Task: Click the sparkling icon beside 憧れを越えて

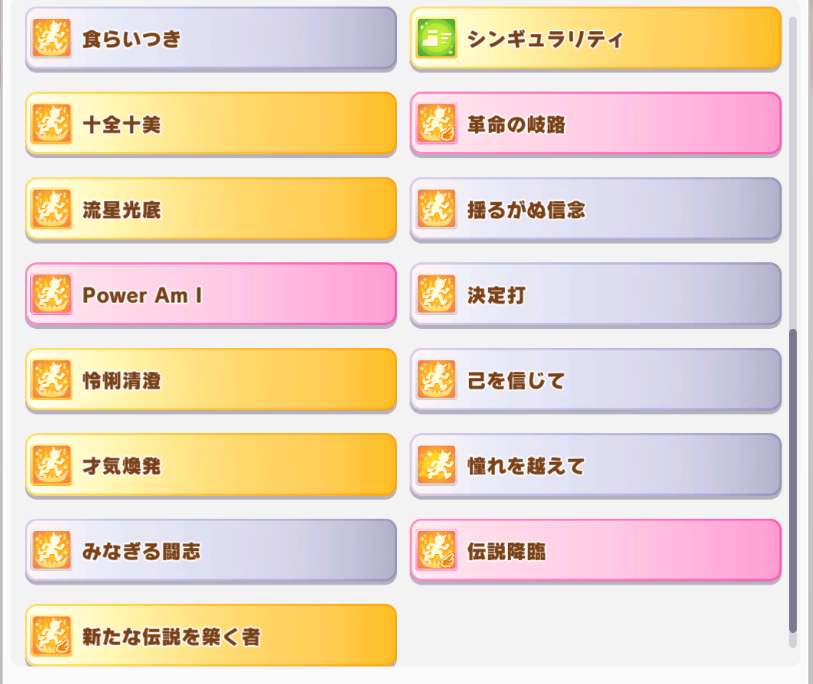Action: click(436, 465)
